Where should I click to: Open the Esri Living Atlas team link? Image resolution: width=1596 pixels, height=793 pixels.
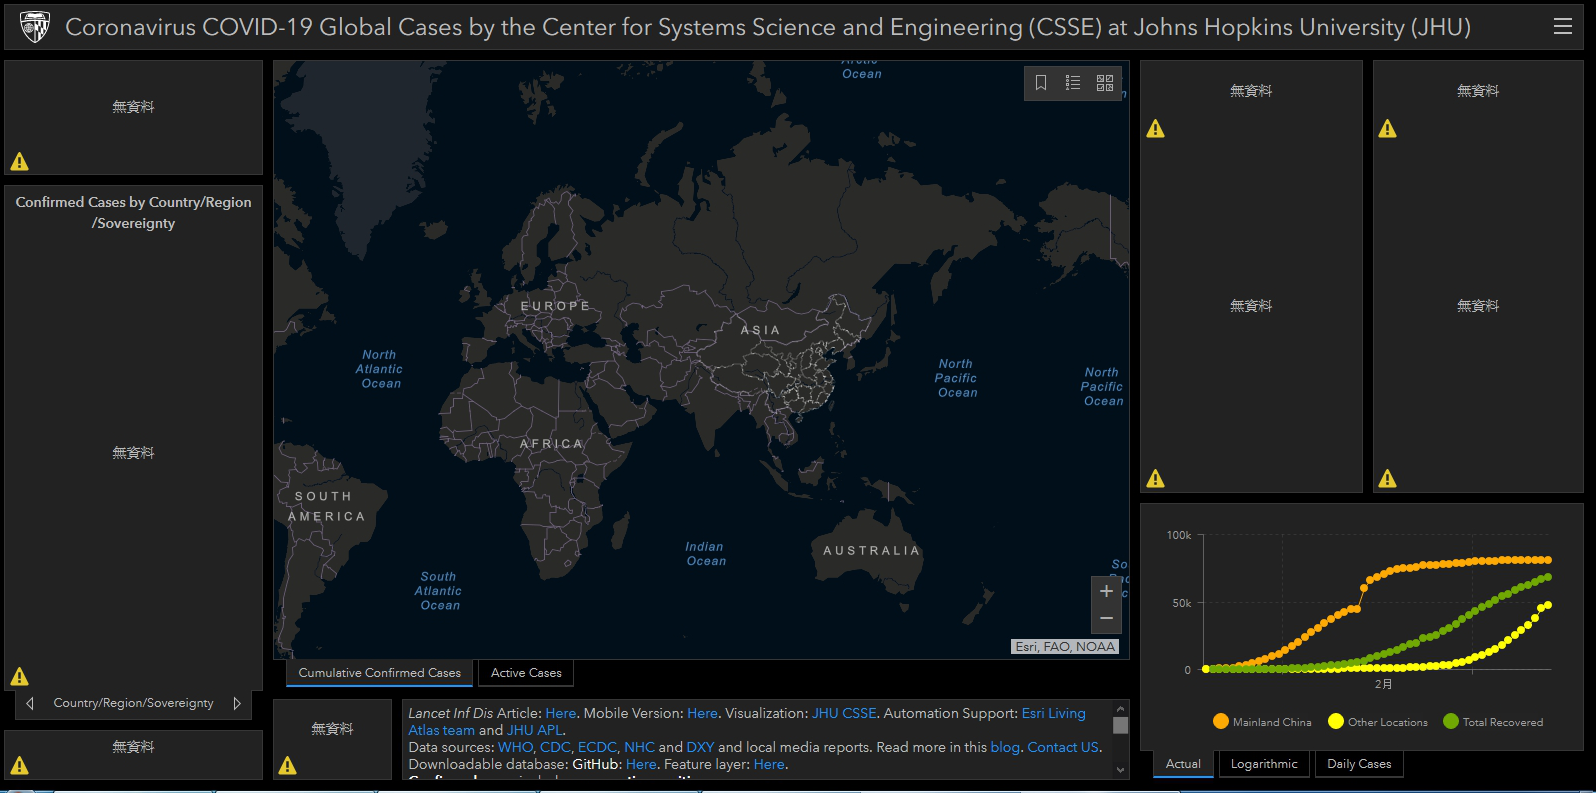[x=1053, y=713]
